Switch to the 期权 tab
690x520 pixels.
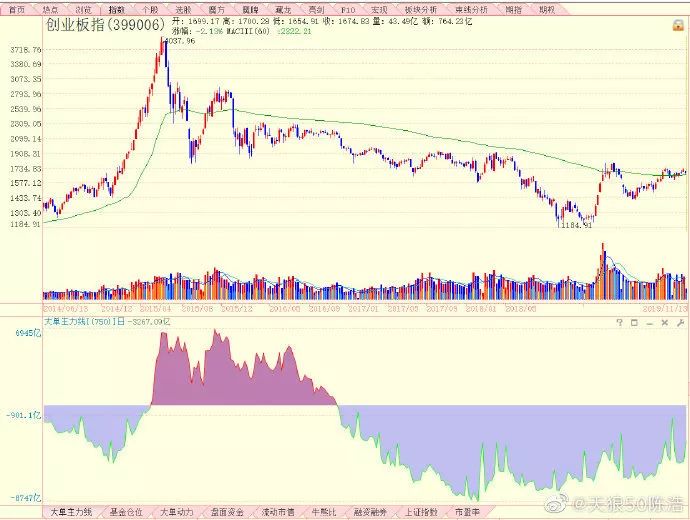pyautogui.click(x=547, y=9)
